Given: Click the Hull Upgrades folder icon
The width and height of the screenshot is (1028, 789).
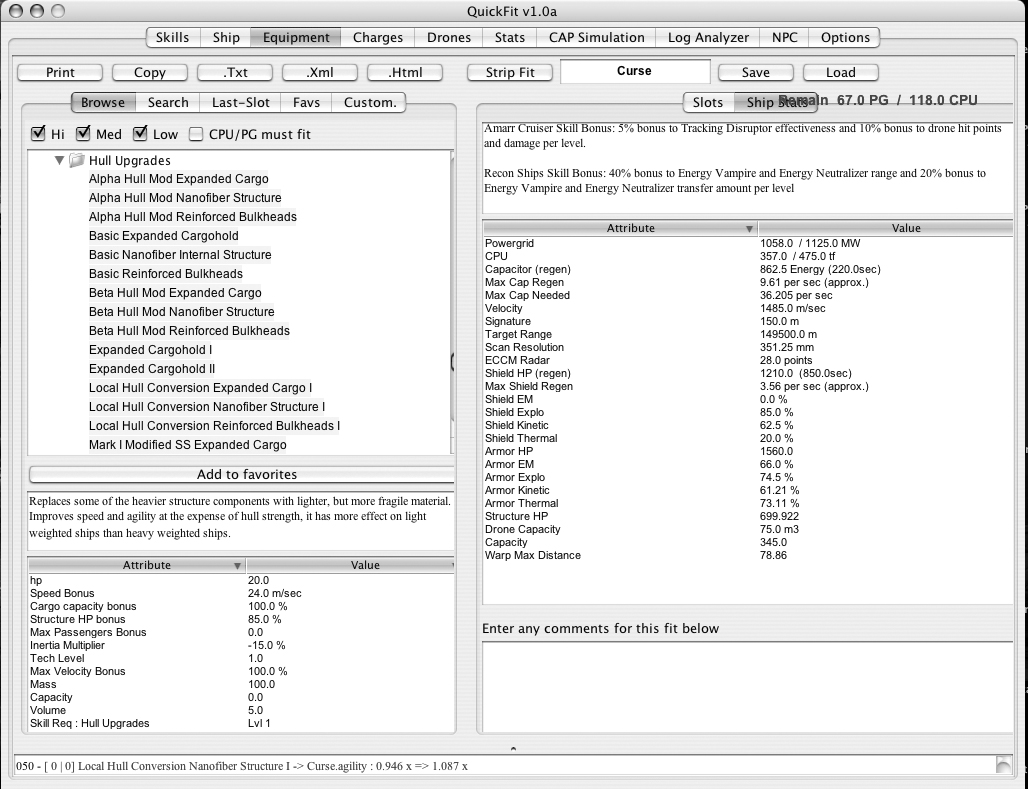Looking at the screenshot, I should [x=77, y=160].
